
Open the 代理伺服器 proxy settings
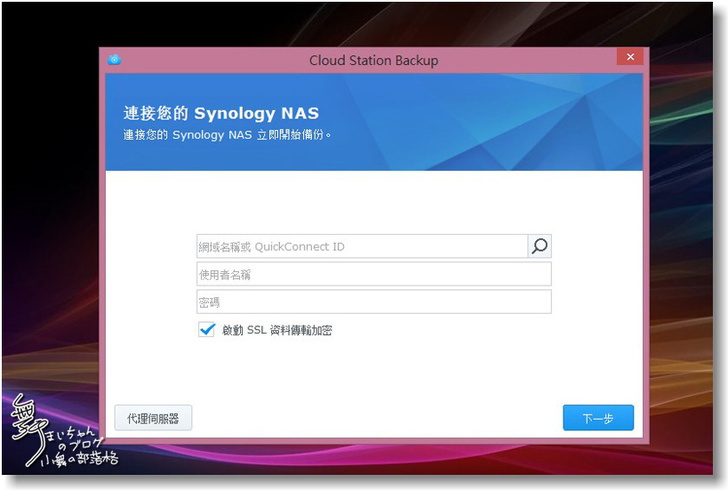(153, 418)
